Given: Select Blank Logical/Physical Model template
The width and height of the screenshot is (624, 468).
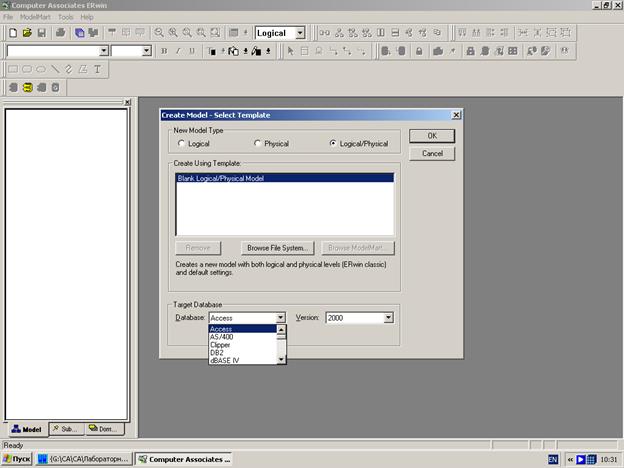Looking at the screenshot, I should pyautogui.click(x=285, y=178).
